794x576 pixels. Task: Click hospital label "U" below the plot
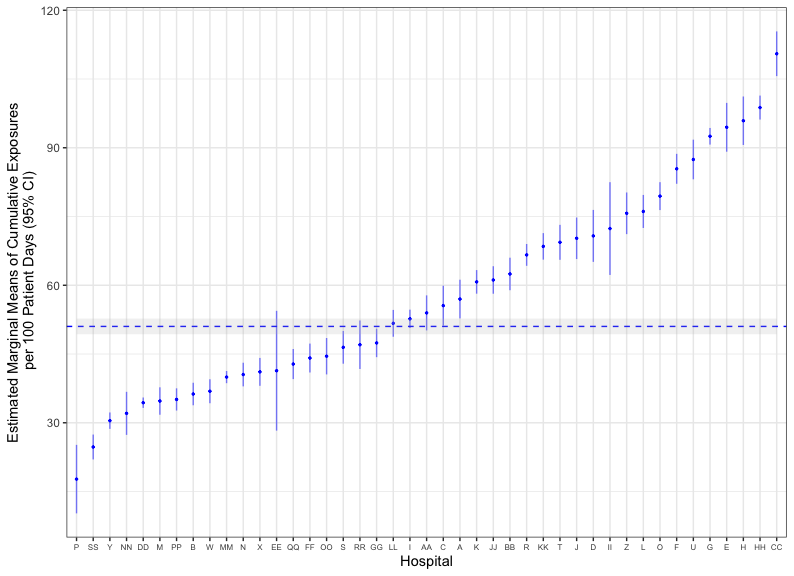coord(693,547)
